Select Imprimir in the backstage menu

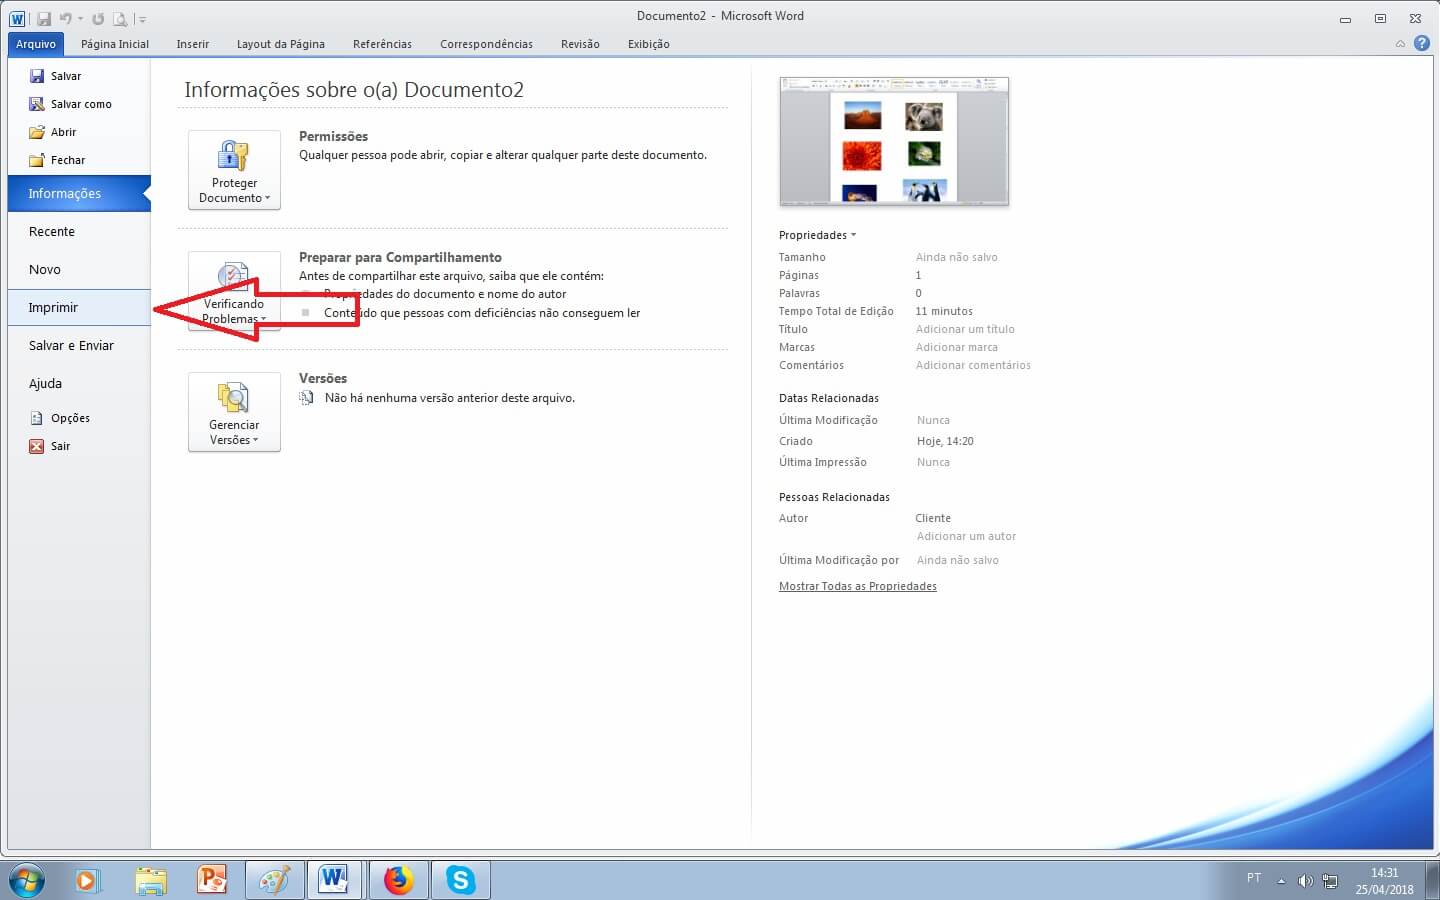tap(53, 308)
